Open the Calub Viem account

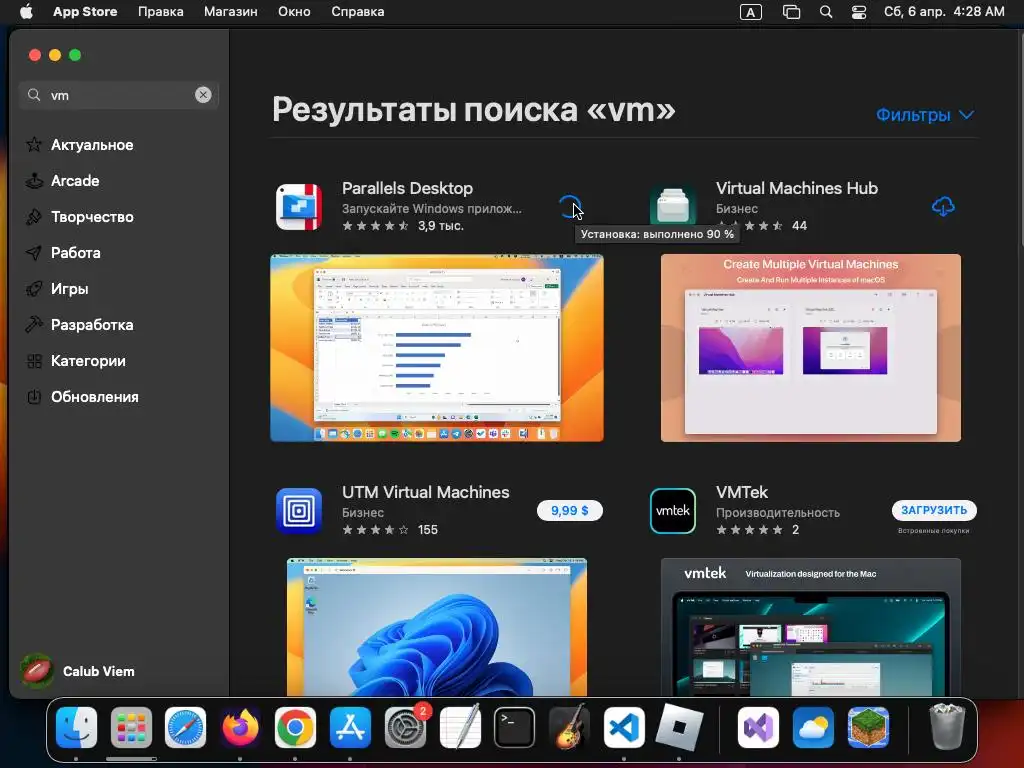(78, 671)
